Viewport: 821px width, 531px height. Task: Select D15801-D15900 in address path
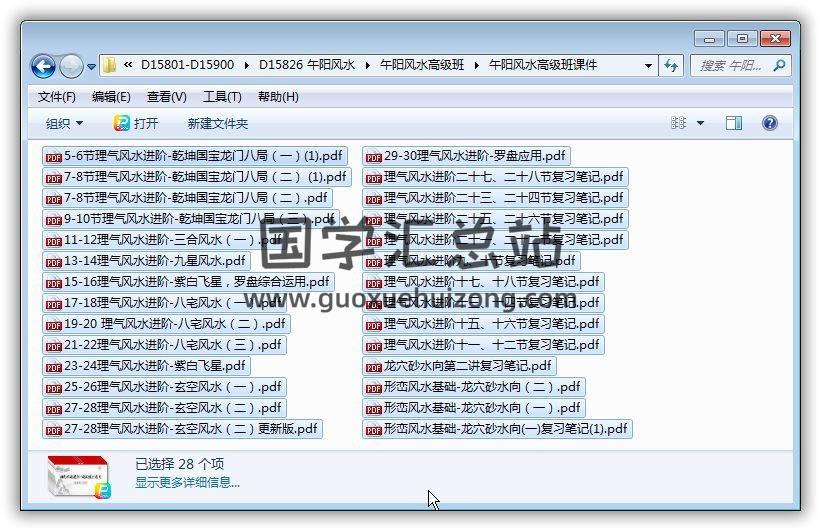pos(187,65)
